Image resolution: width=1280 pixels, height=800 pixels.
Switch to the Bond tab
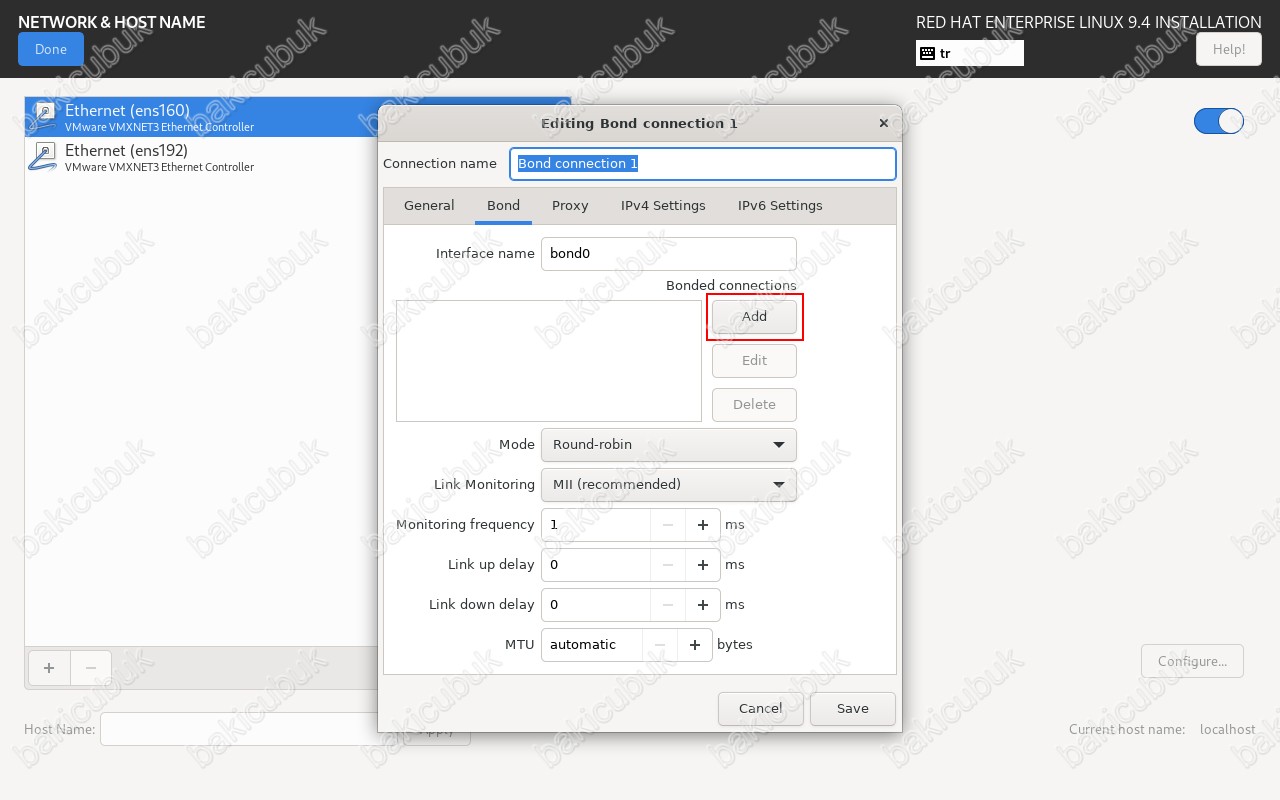tap(503, 205)
